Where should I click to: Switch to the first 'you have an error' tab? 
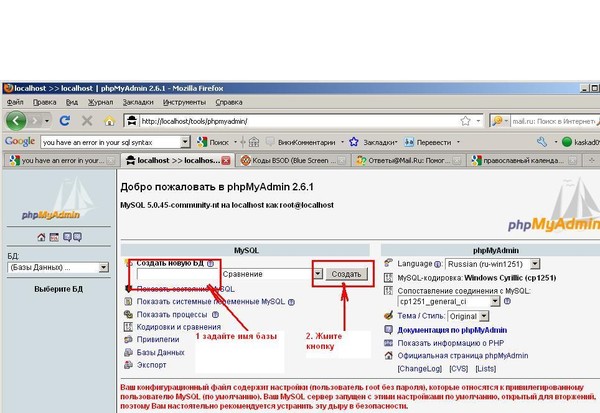[x=62, y=160]
